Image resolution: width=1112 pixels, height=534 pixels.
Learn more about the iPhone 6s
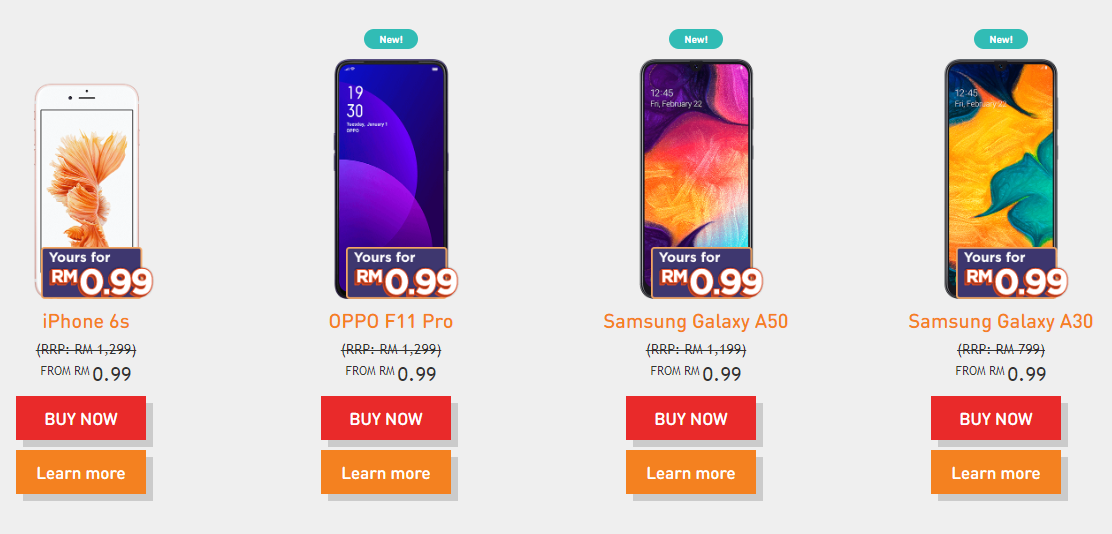[81, 472]
